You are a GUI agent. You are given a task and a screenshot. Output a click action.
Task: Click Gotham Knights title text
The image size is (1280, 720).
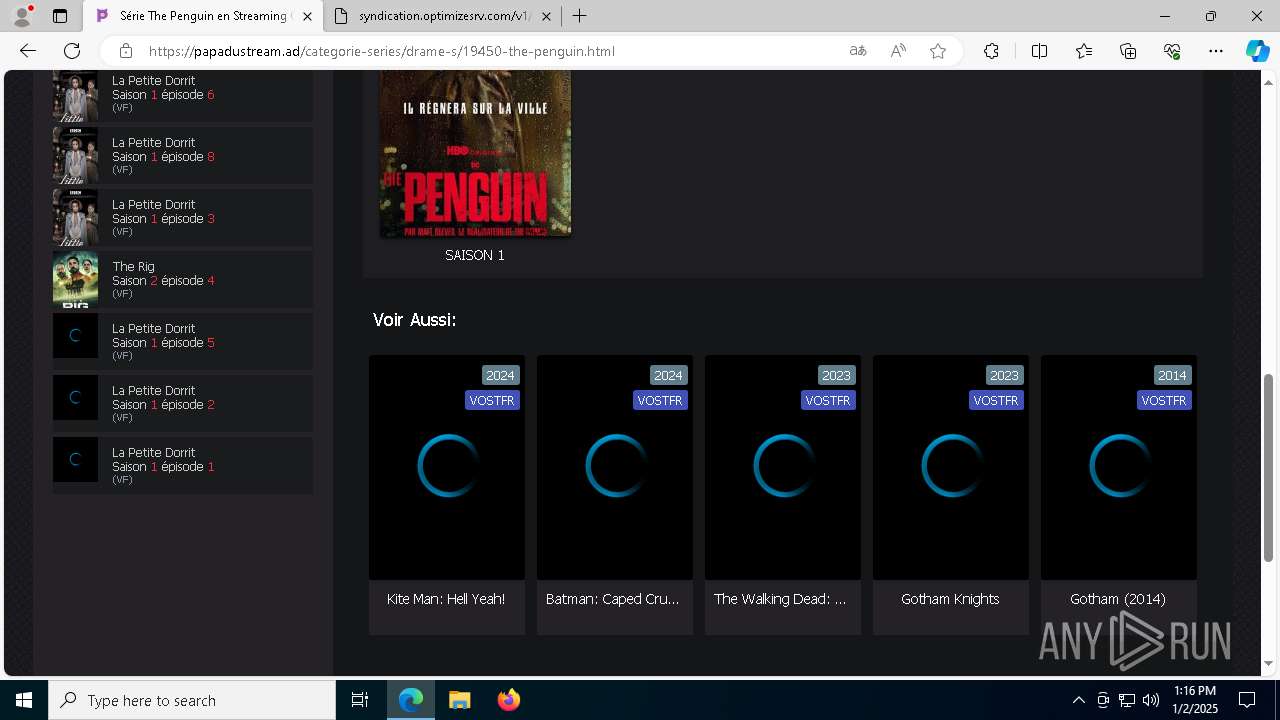coord(950,599)
